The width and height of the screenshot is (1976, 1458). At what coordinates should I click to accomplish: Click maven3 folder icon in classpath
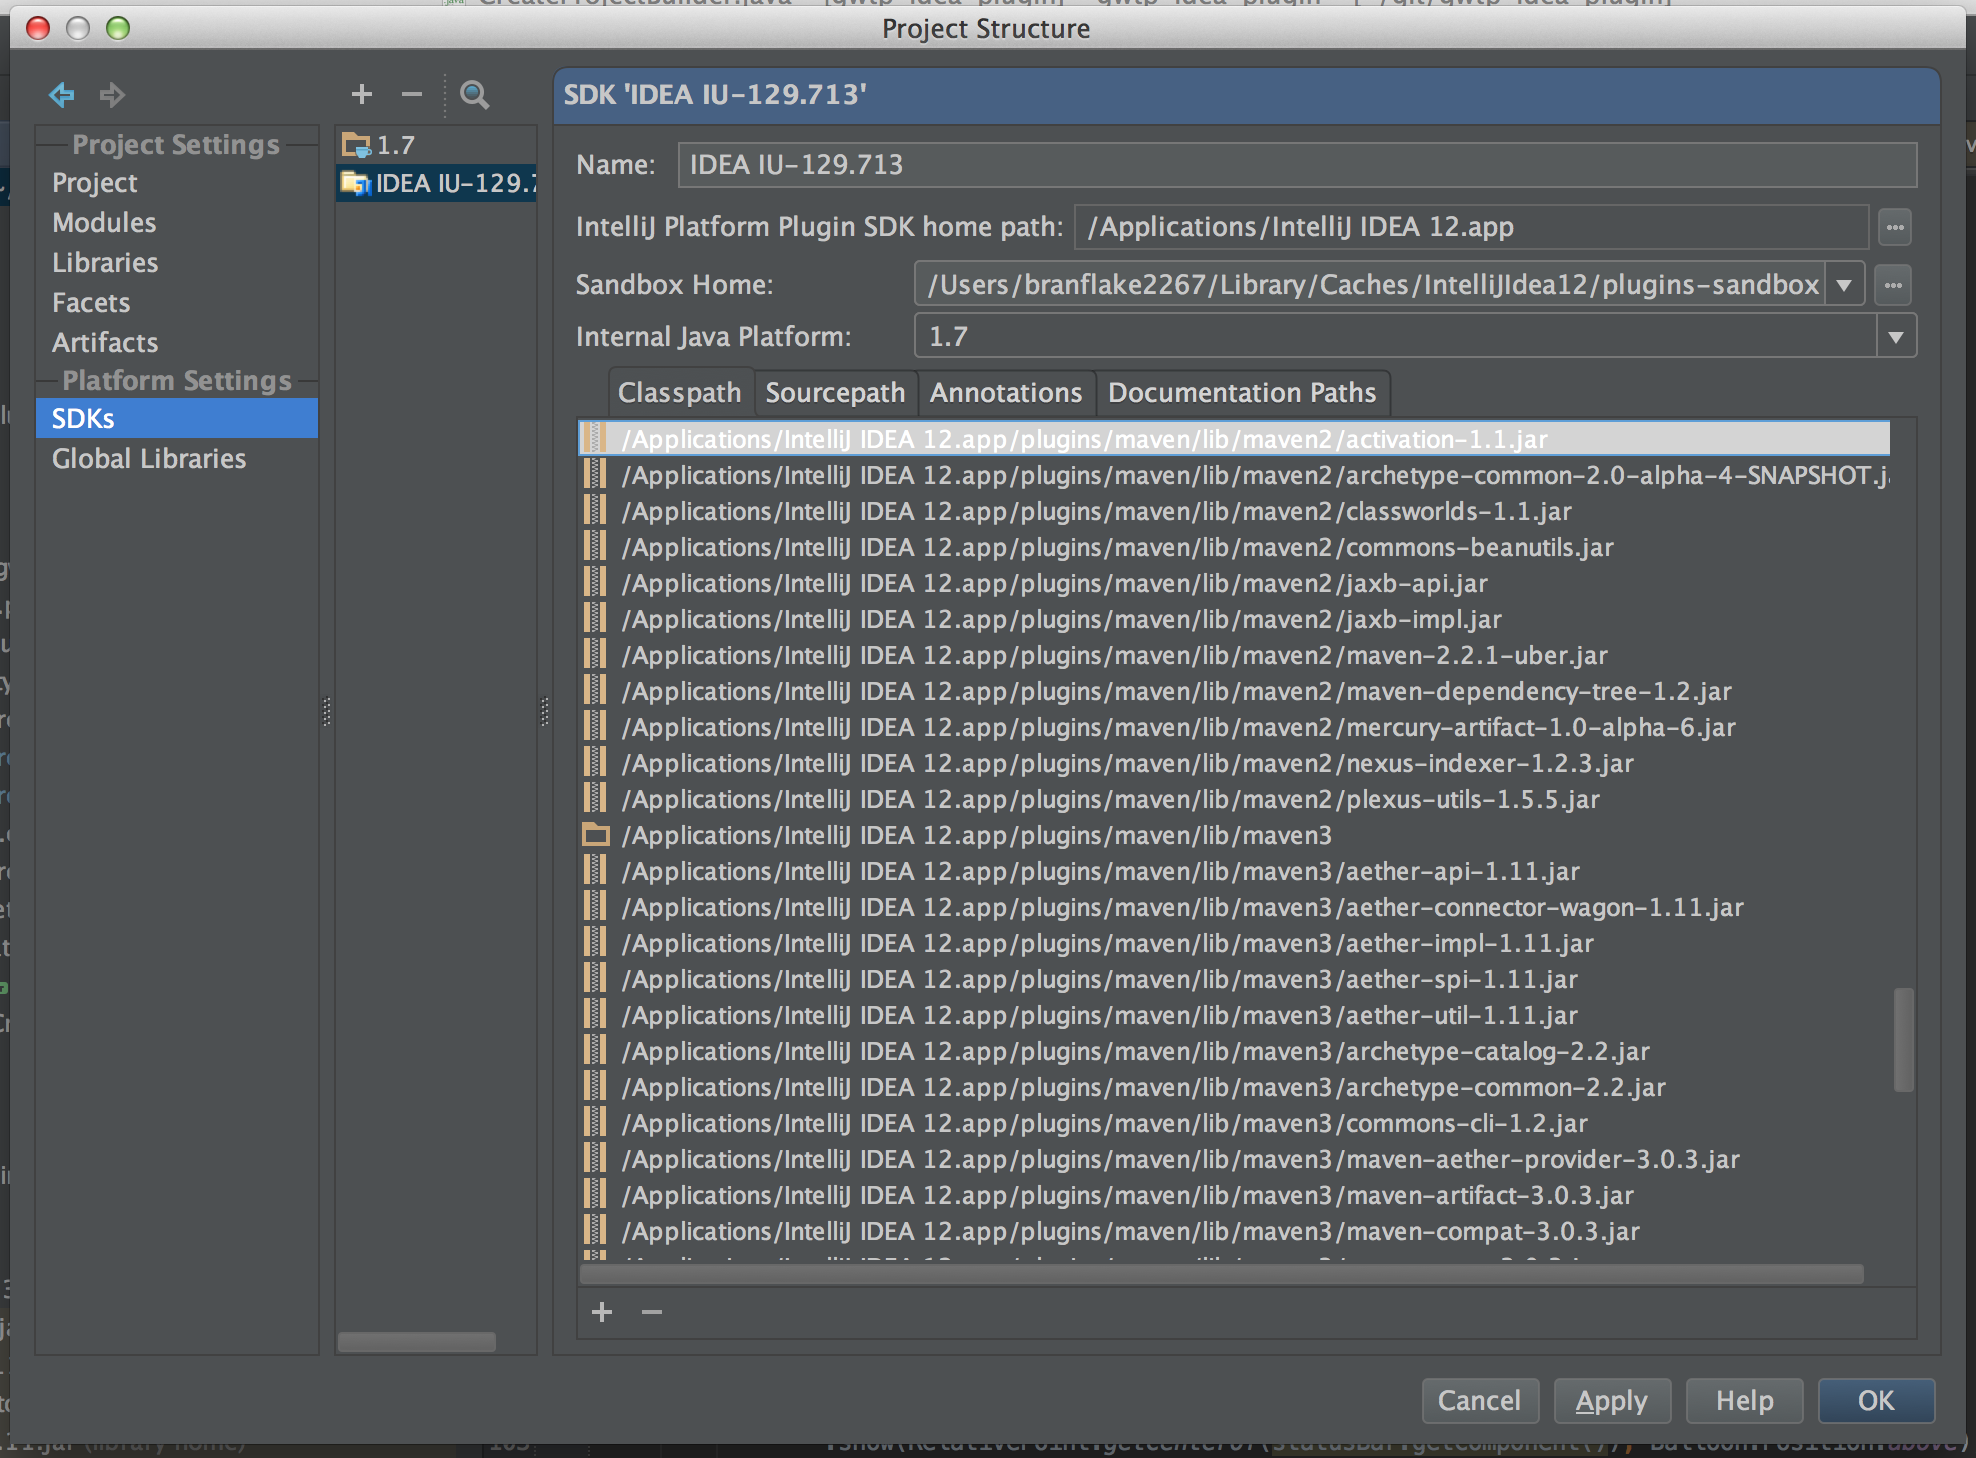click(x=596, y=835)
